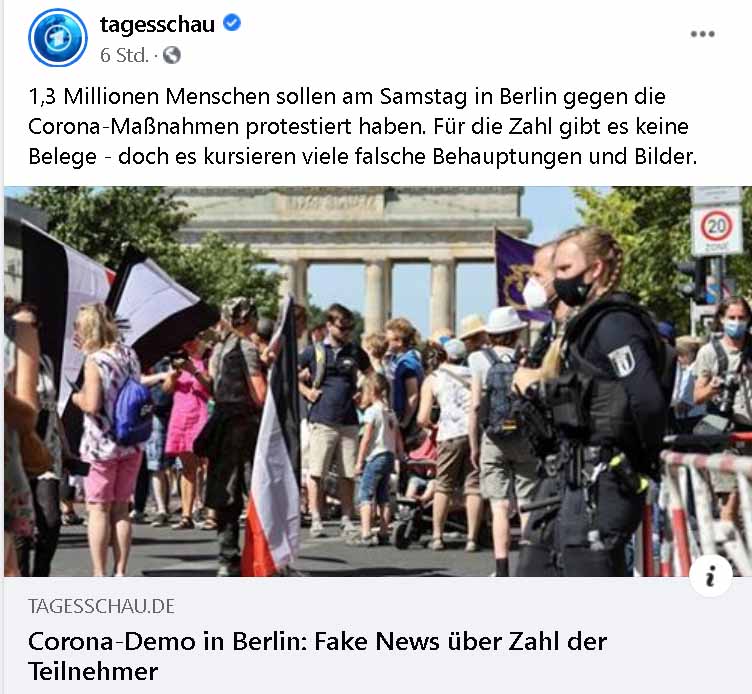Open the tagesschau page name link
752x694 pixels.
click(157, 24)
